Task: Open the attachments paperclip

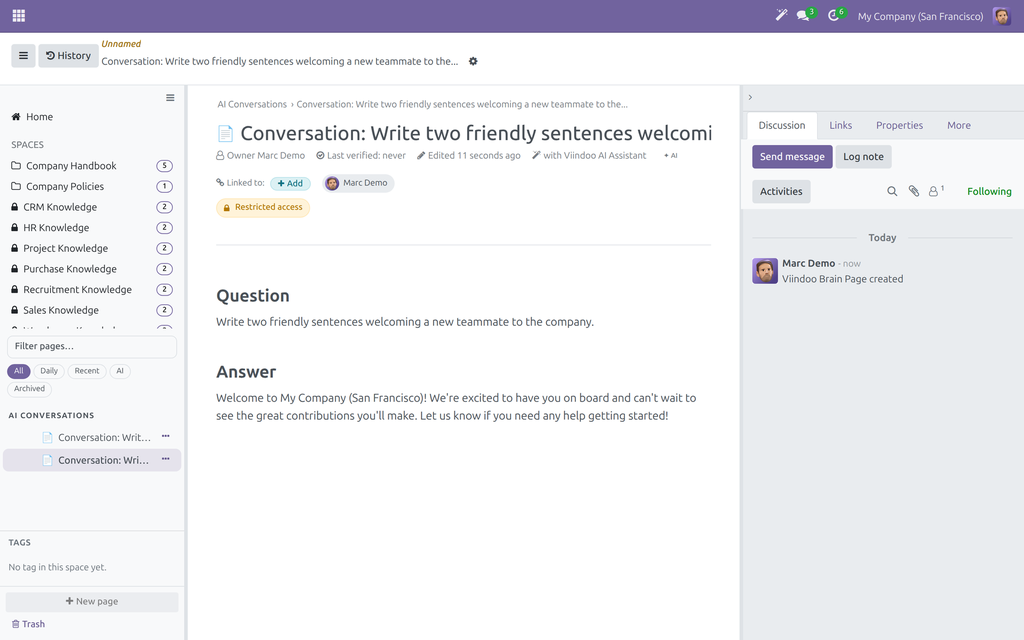Action: (x=914, y=191)
